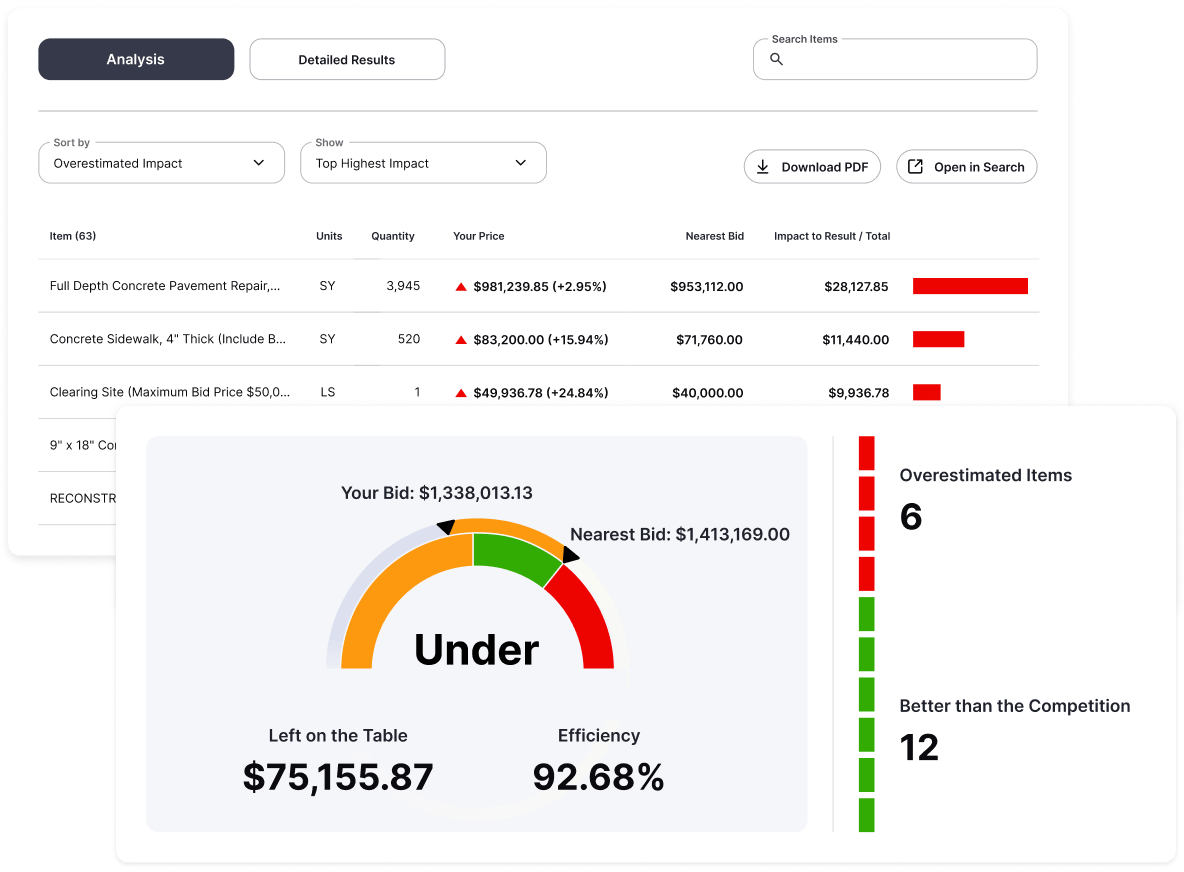Click the chevron in Overestimated Impact selector
1184x872 pixels.
click(x=259, y=163)
